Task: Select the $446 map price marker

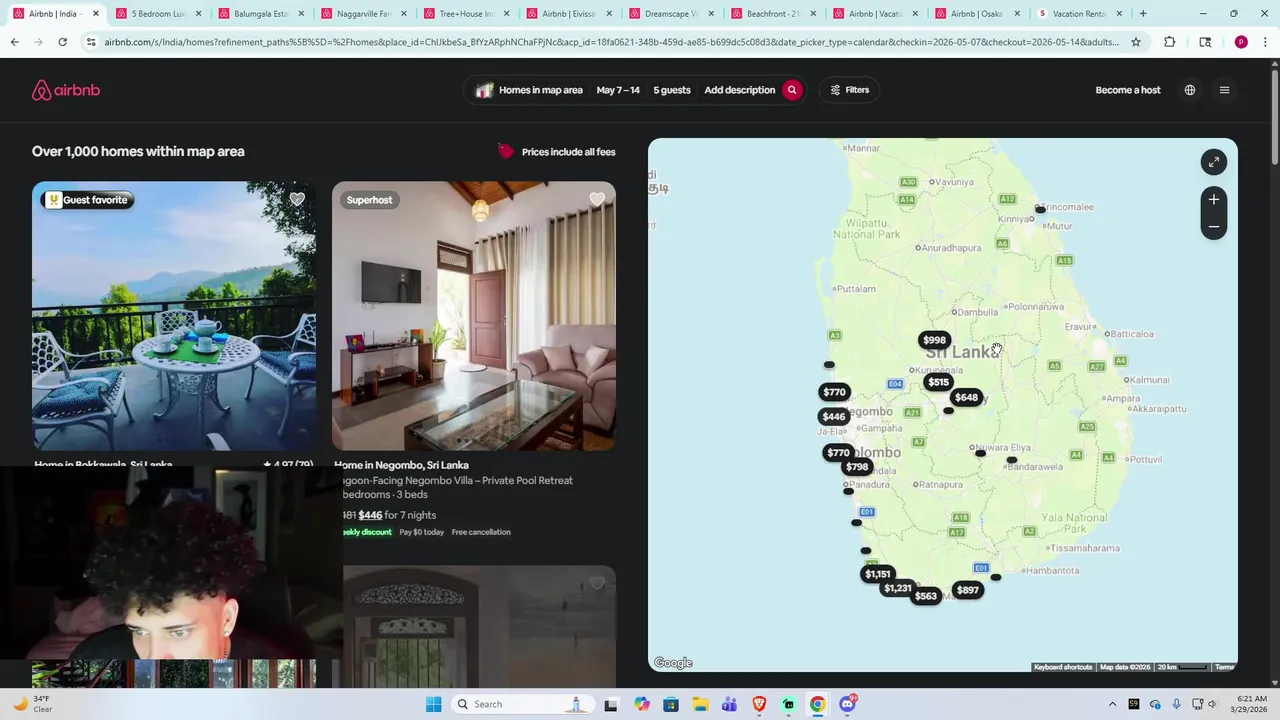Action: pos(834,416)
